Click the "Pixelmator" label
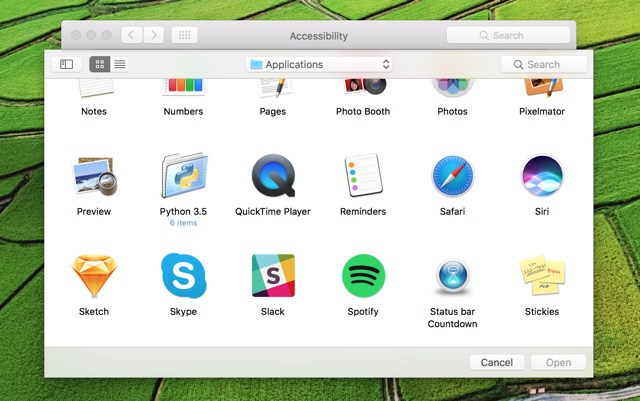The width and height of the screenshot is (640, 401). point(542,111)
